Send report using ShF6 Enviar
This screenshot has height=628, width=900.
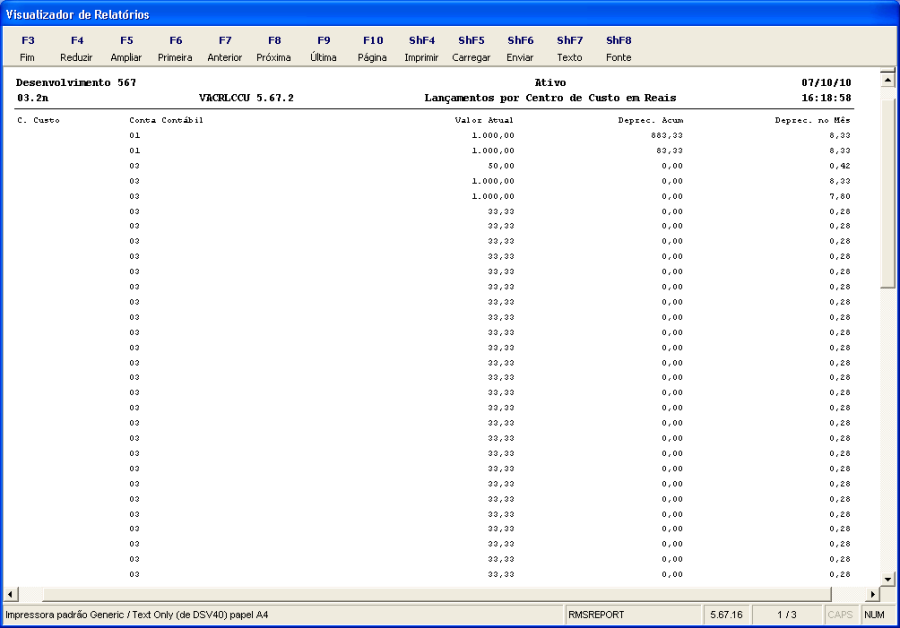520,48
